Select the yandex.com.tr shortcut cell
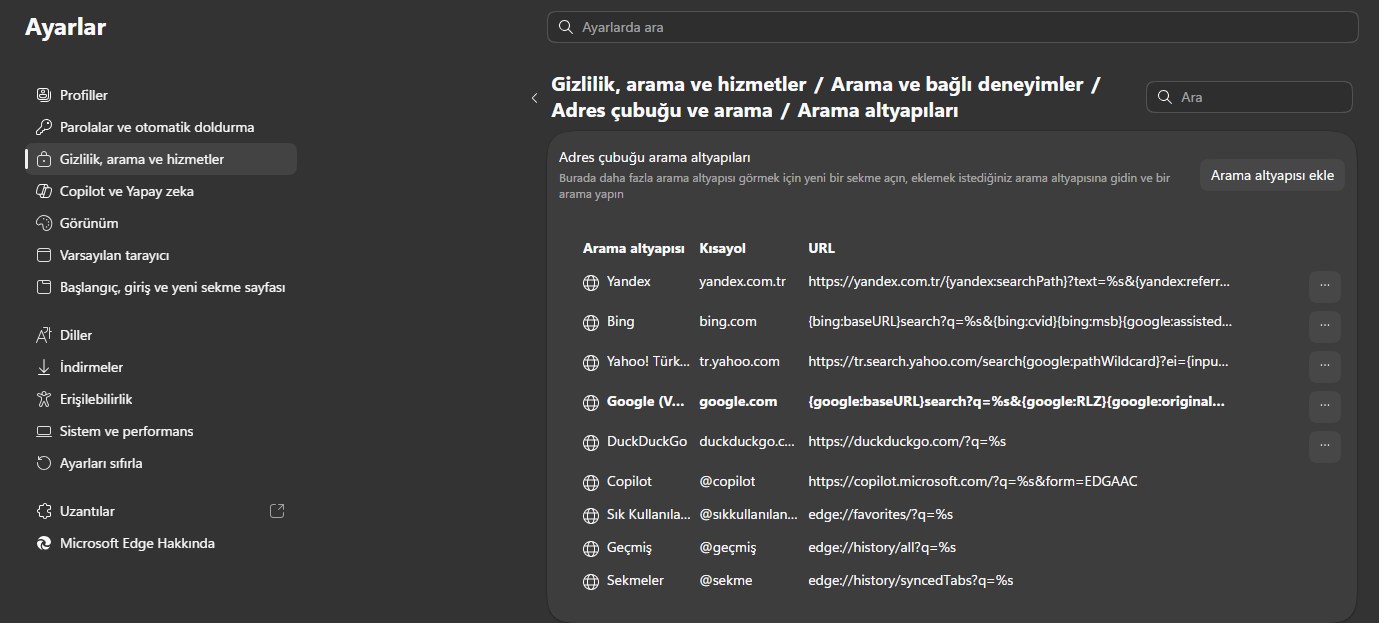This screenshot has width=1379, height=623. coord(742,282)
